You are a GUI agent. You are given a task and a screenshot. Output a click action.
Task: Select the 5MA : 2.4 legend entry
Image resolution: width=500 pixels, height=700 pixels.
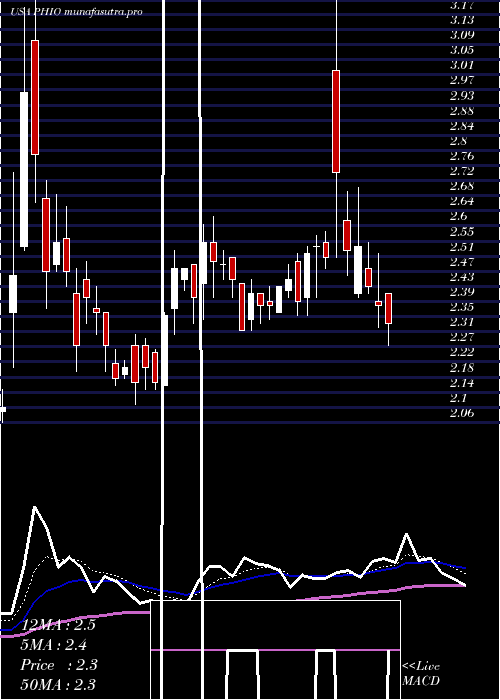tap(54, 645)
